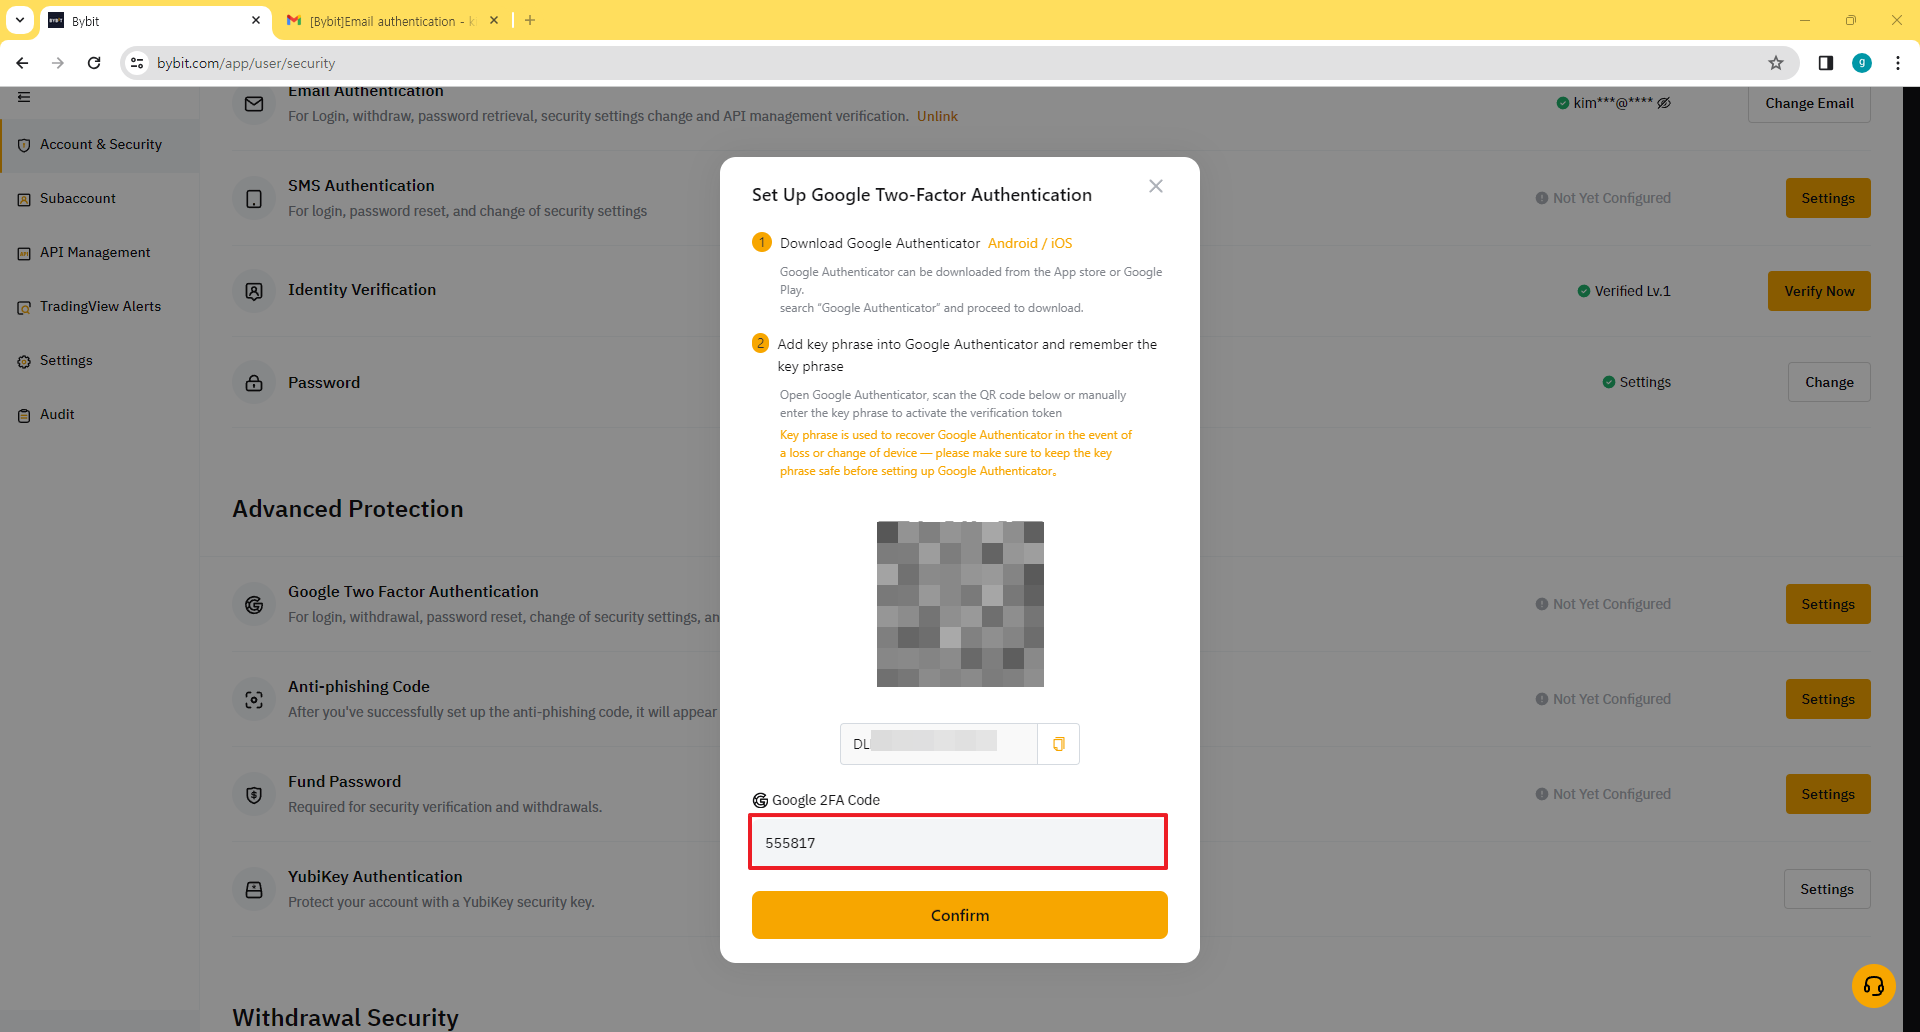Click the QR code image
1920x1032 pixels.
coord(960,604)
